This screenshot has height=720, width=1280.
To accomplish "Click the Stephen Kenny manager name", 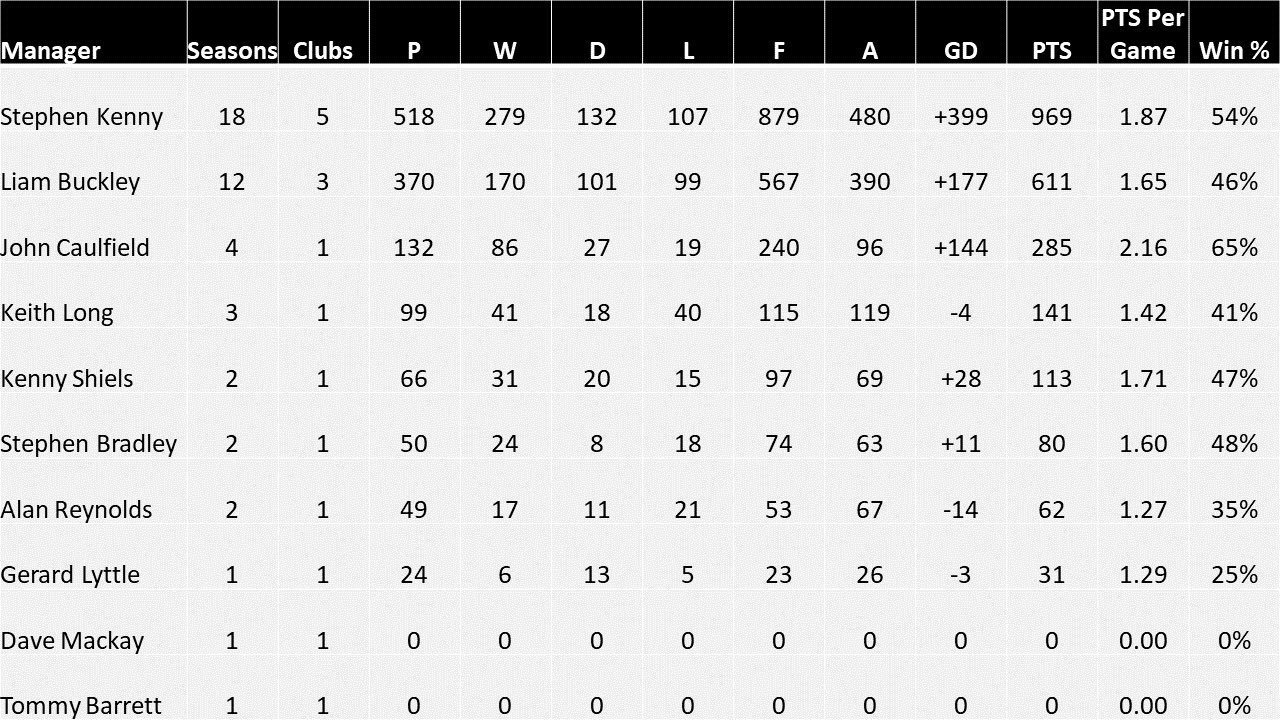I will (x=82, y=117).
